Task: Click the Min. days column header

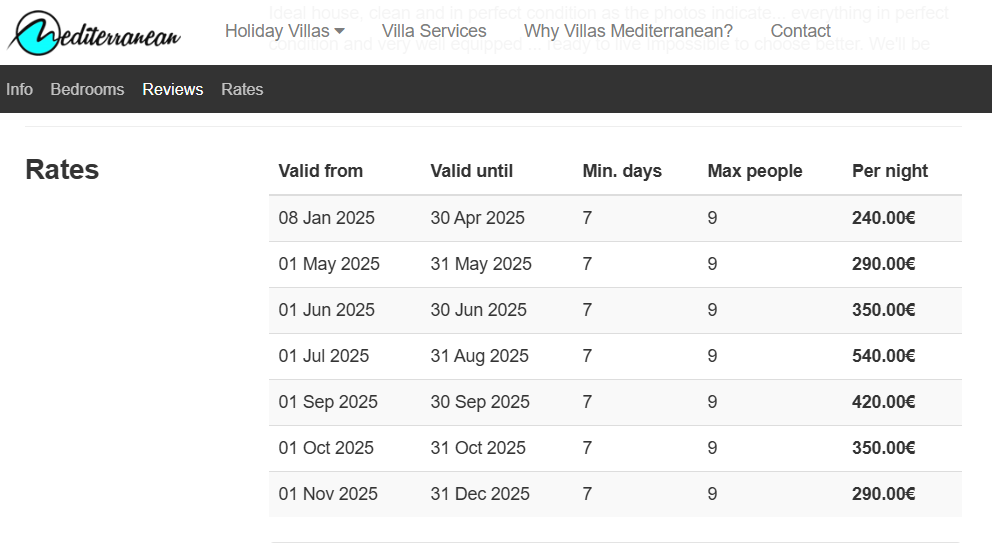Action: coord(622,171)
